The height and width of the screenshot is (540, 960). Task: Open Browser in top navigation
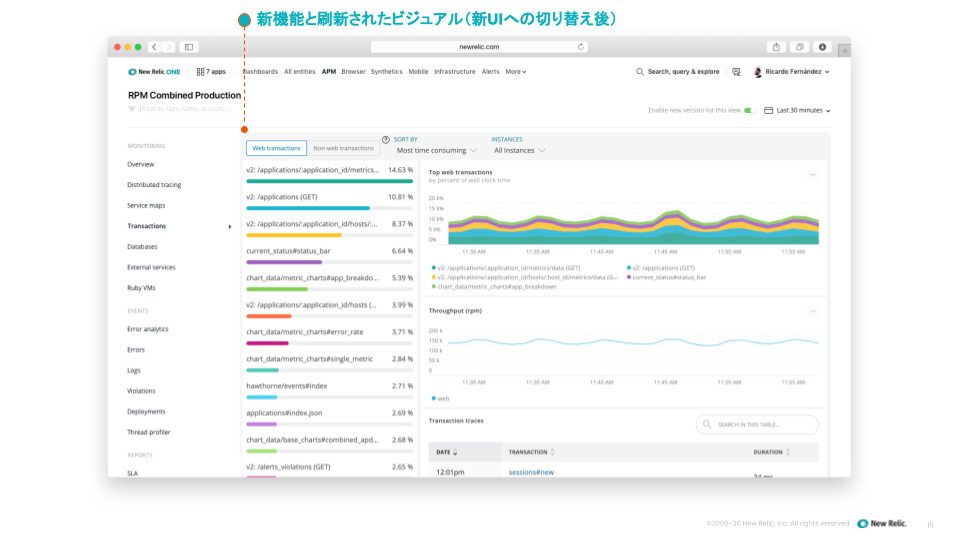point(353,72)
